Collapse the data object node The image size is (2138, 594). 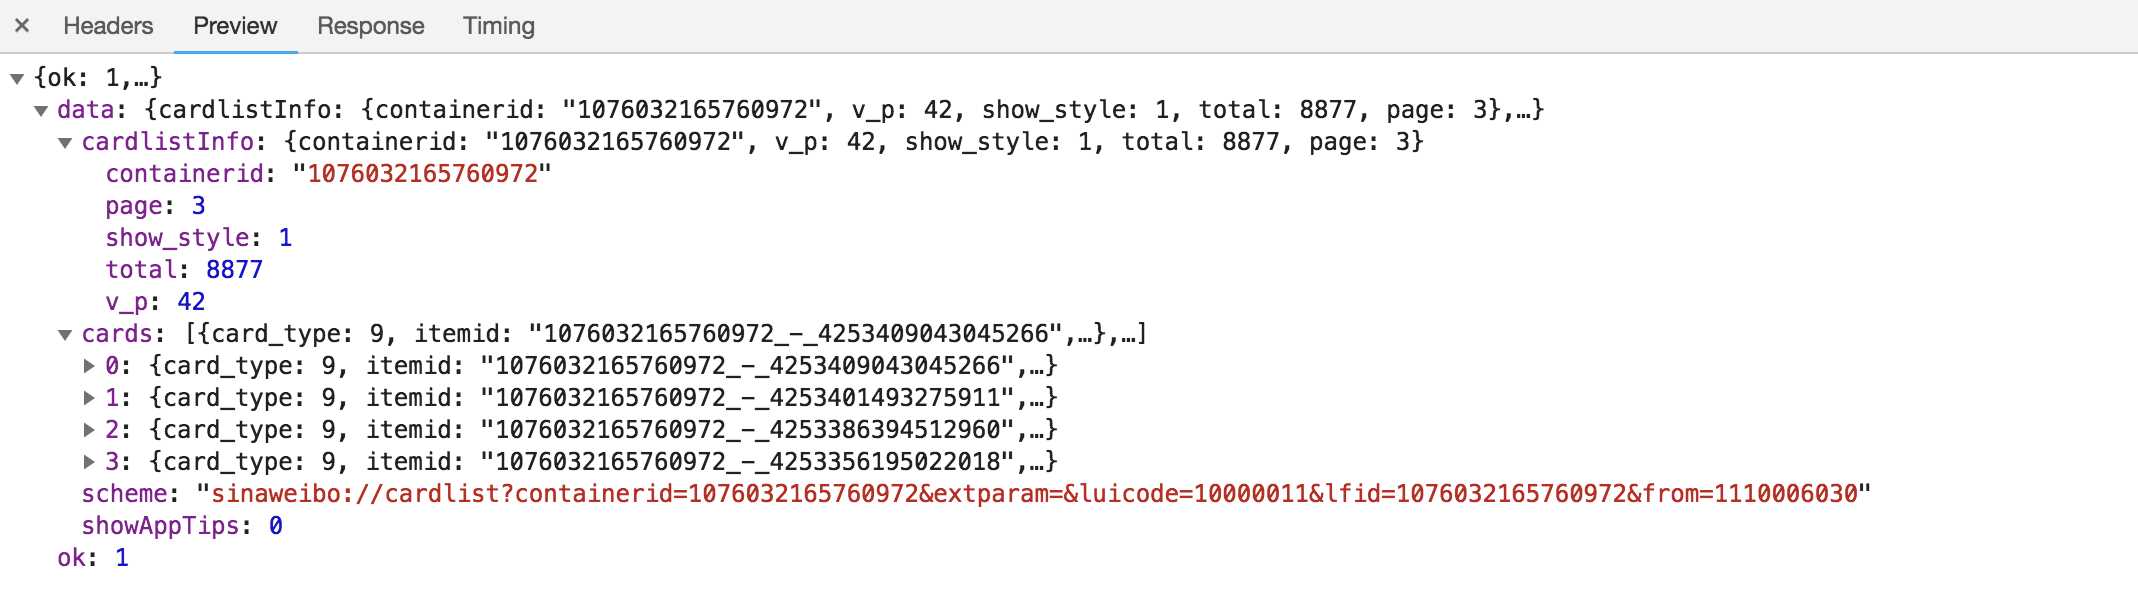(x=41, y=110)
